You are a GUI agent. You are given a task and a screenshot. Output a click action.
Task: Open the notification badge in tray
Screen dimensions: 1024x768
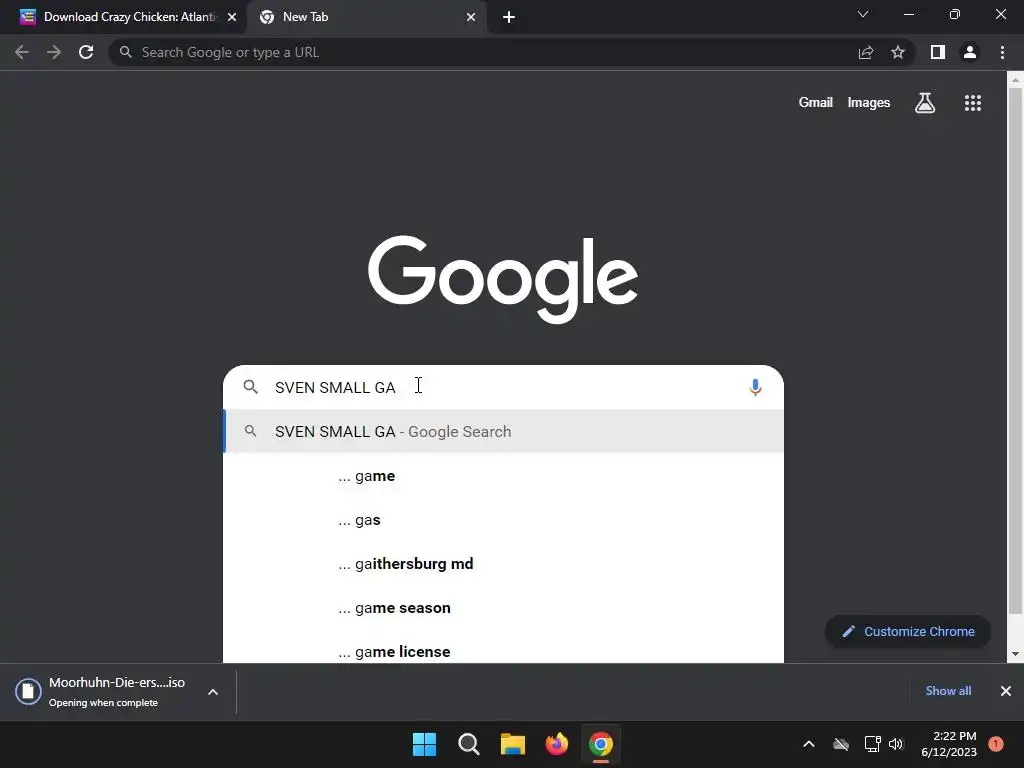point(995,744)
